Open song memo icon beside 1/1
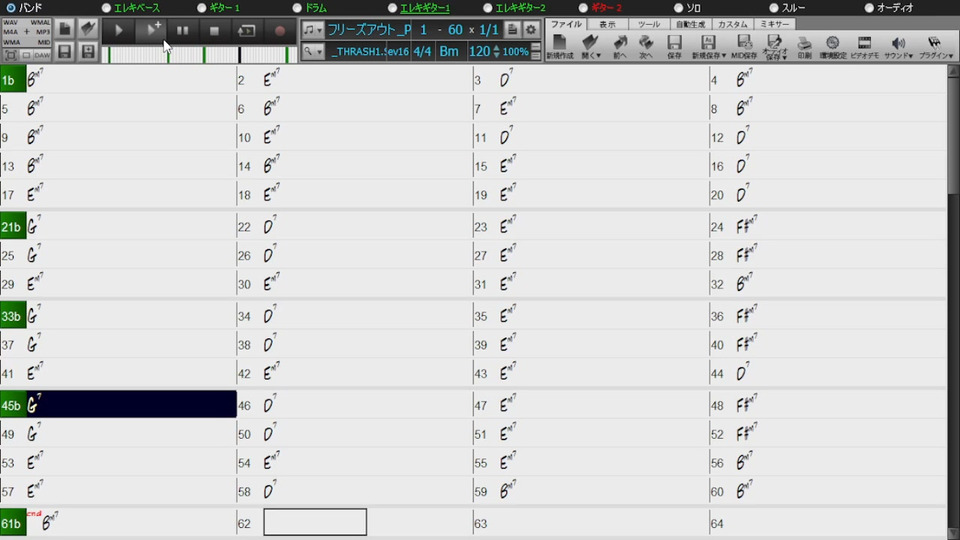Image resolution: width=960 pixels, height=540 pixels. [x=512, y=30]
